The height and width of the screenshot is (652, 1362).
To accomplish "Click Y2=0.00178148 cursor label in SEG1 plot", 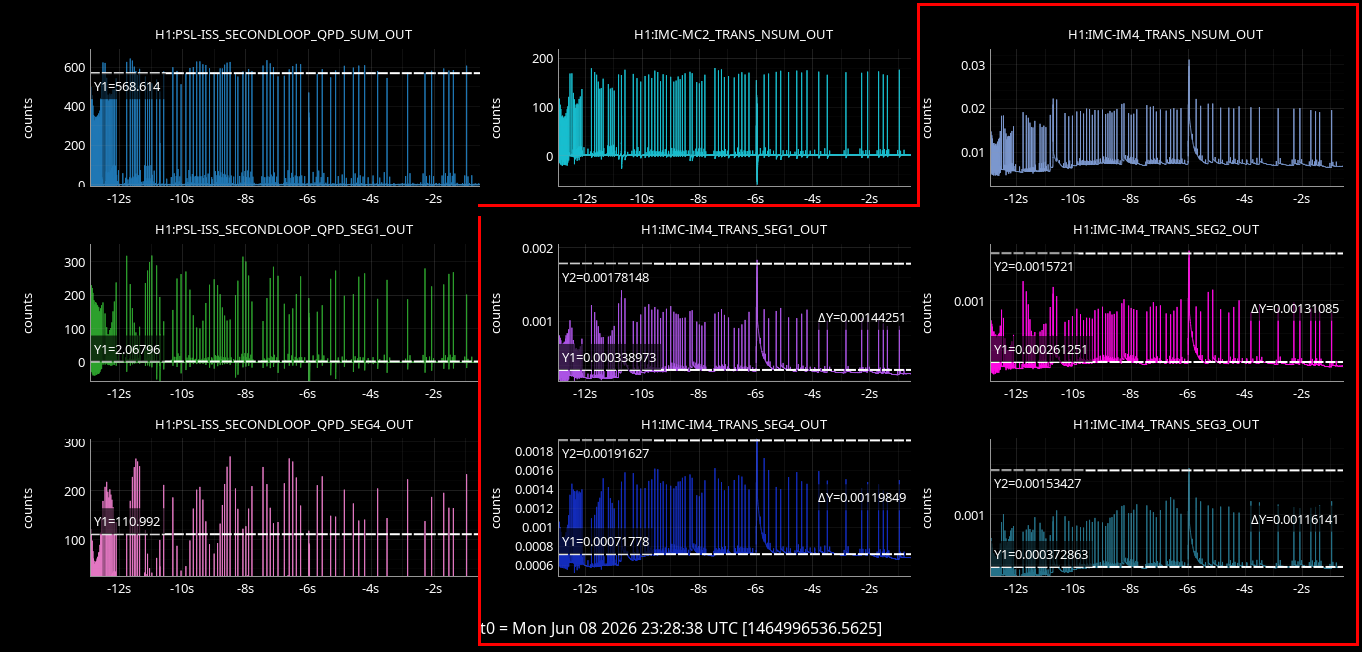I will pyautogui.click(x=606, y=277).
